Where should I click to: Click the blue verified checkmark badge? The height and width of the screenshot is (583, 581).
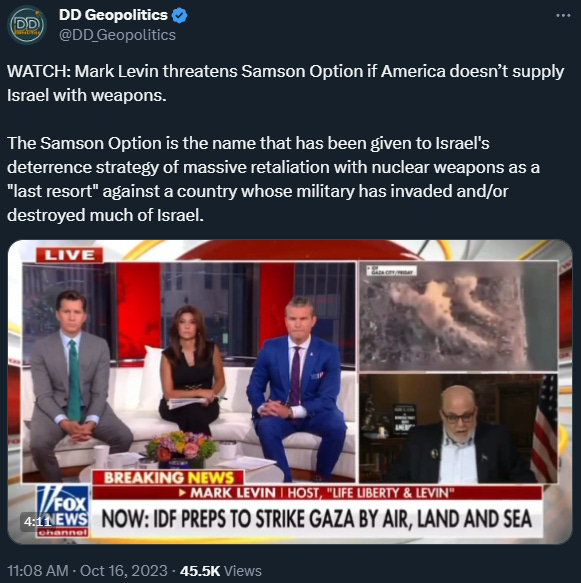181,16
